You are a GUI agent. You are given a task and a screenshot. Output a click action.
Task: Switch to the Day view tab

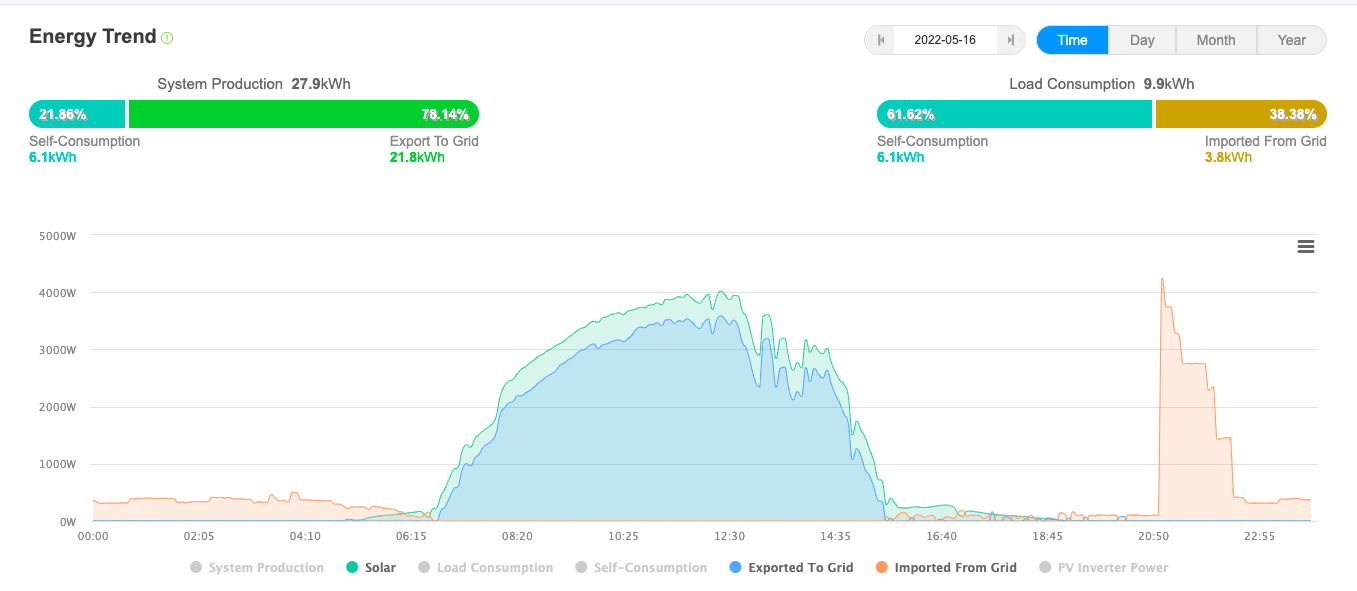pos(1142,40)
